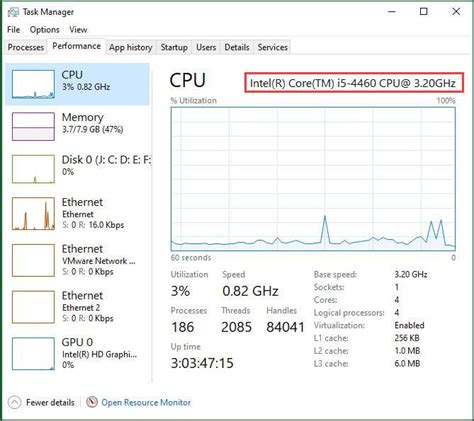The width and height of the screenshot is (474, 421).
Task: Open GPU 0 Intel HD Graphics view
Action: point(79,353)
